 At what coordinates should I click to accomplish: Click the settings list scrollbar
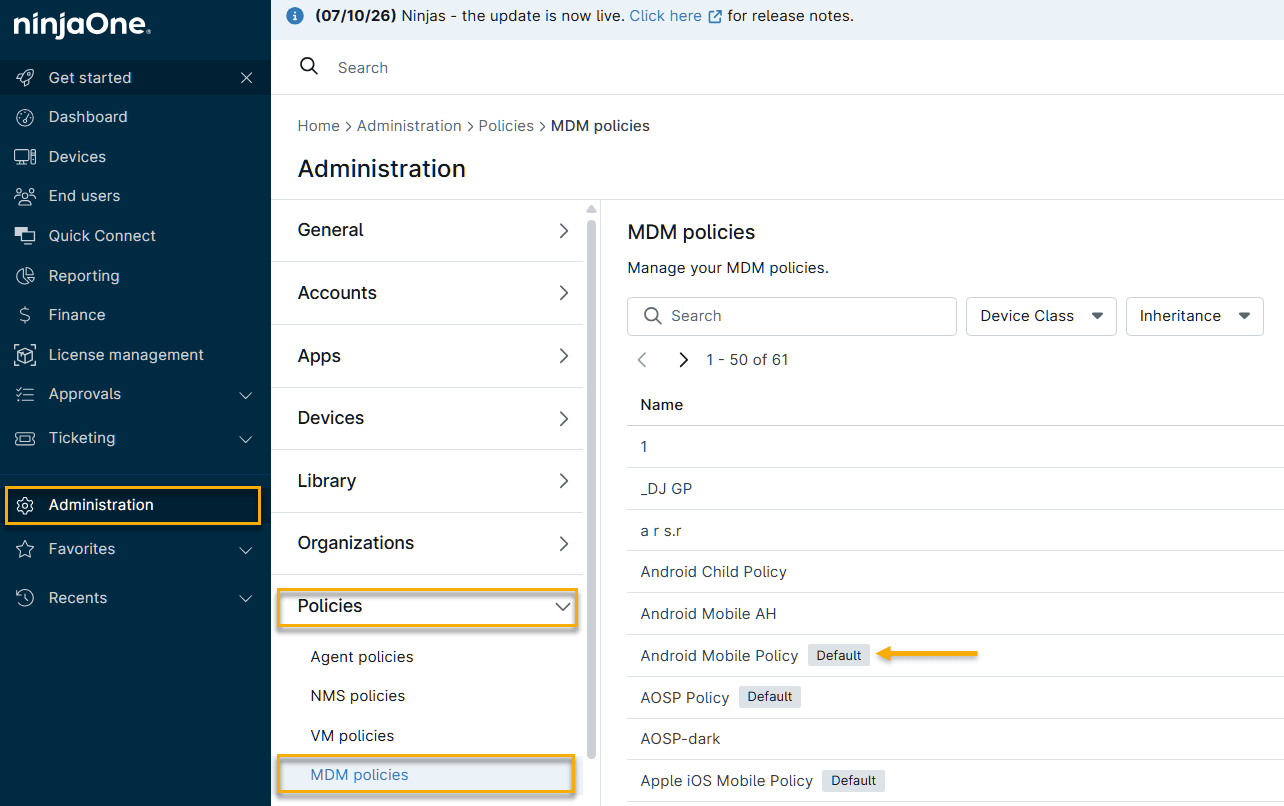591,488
